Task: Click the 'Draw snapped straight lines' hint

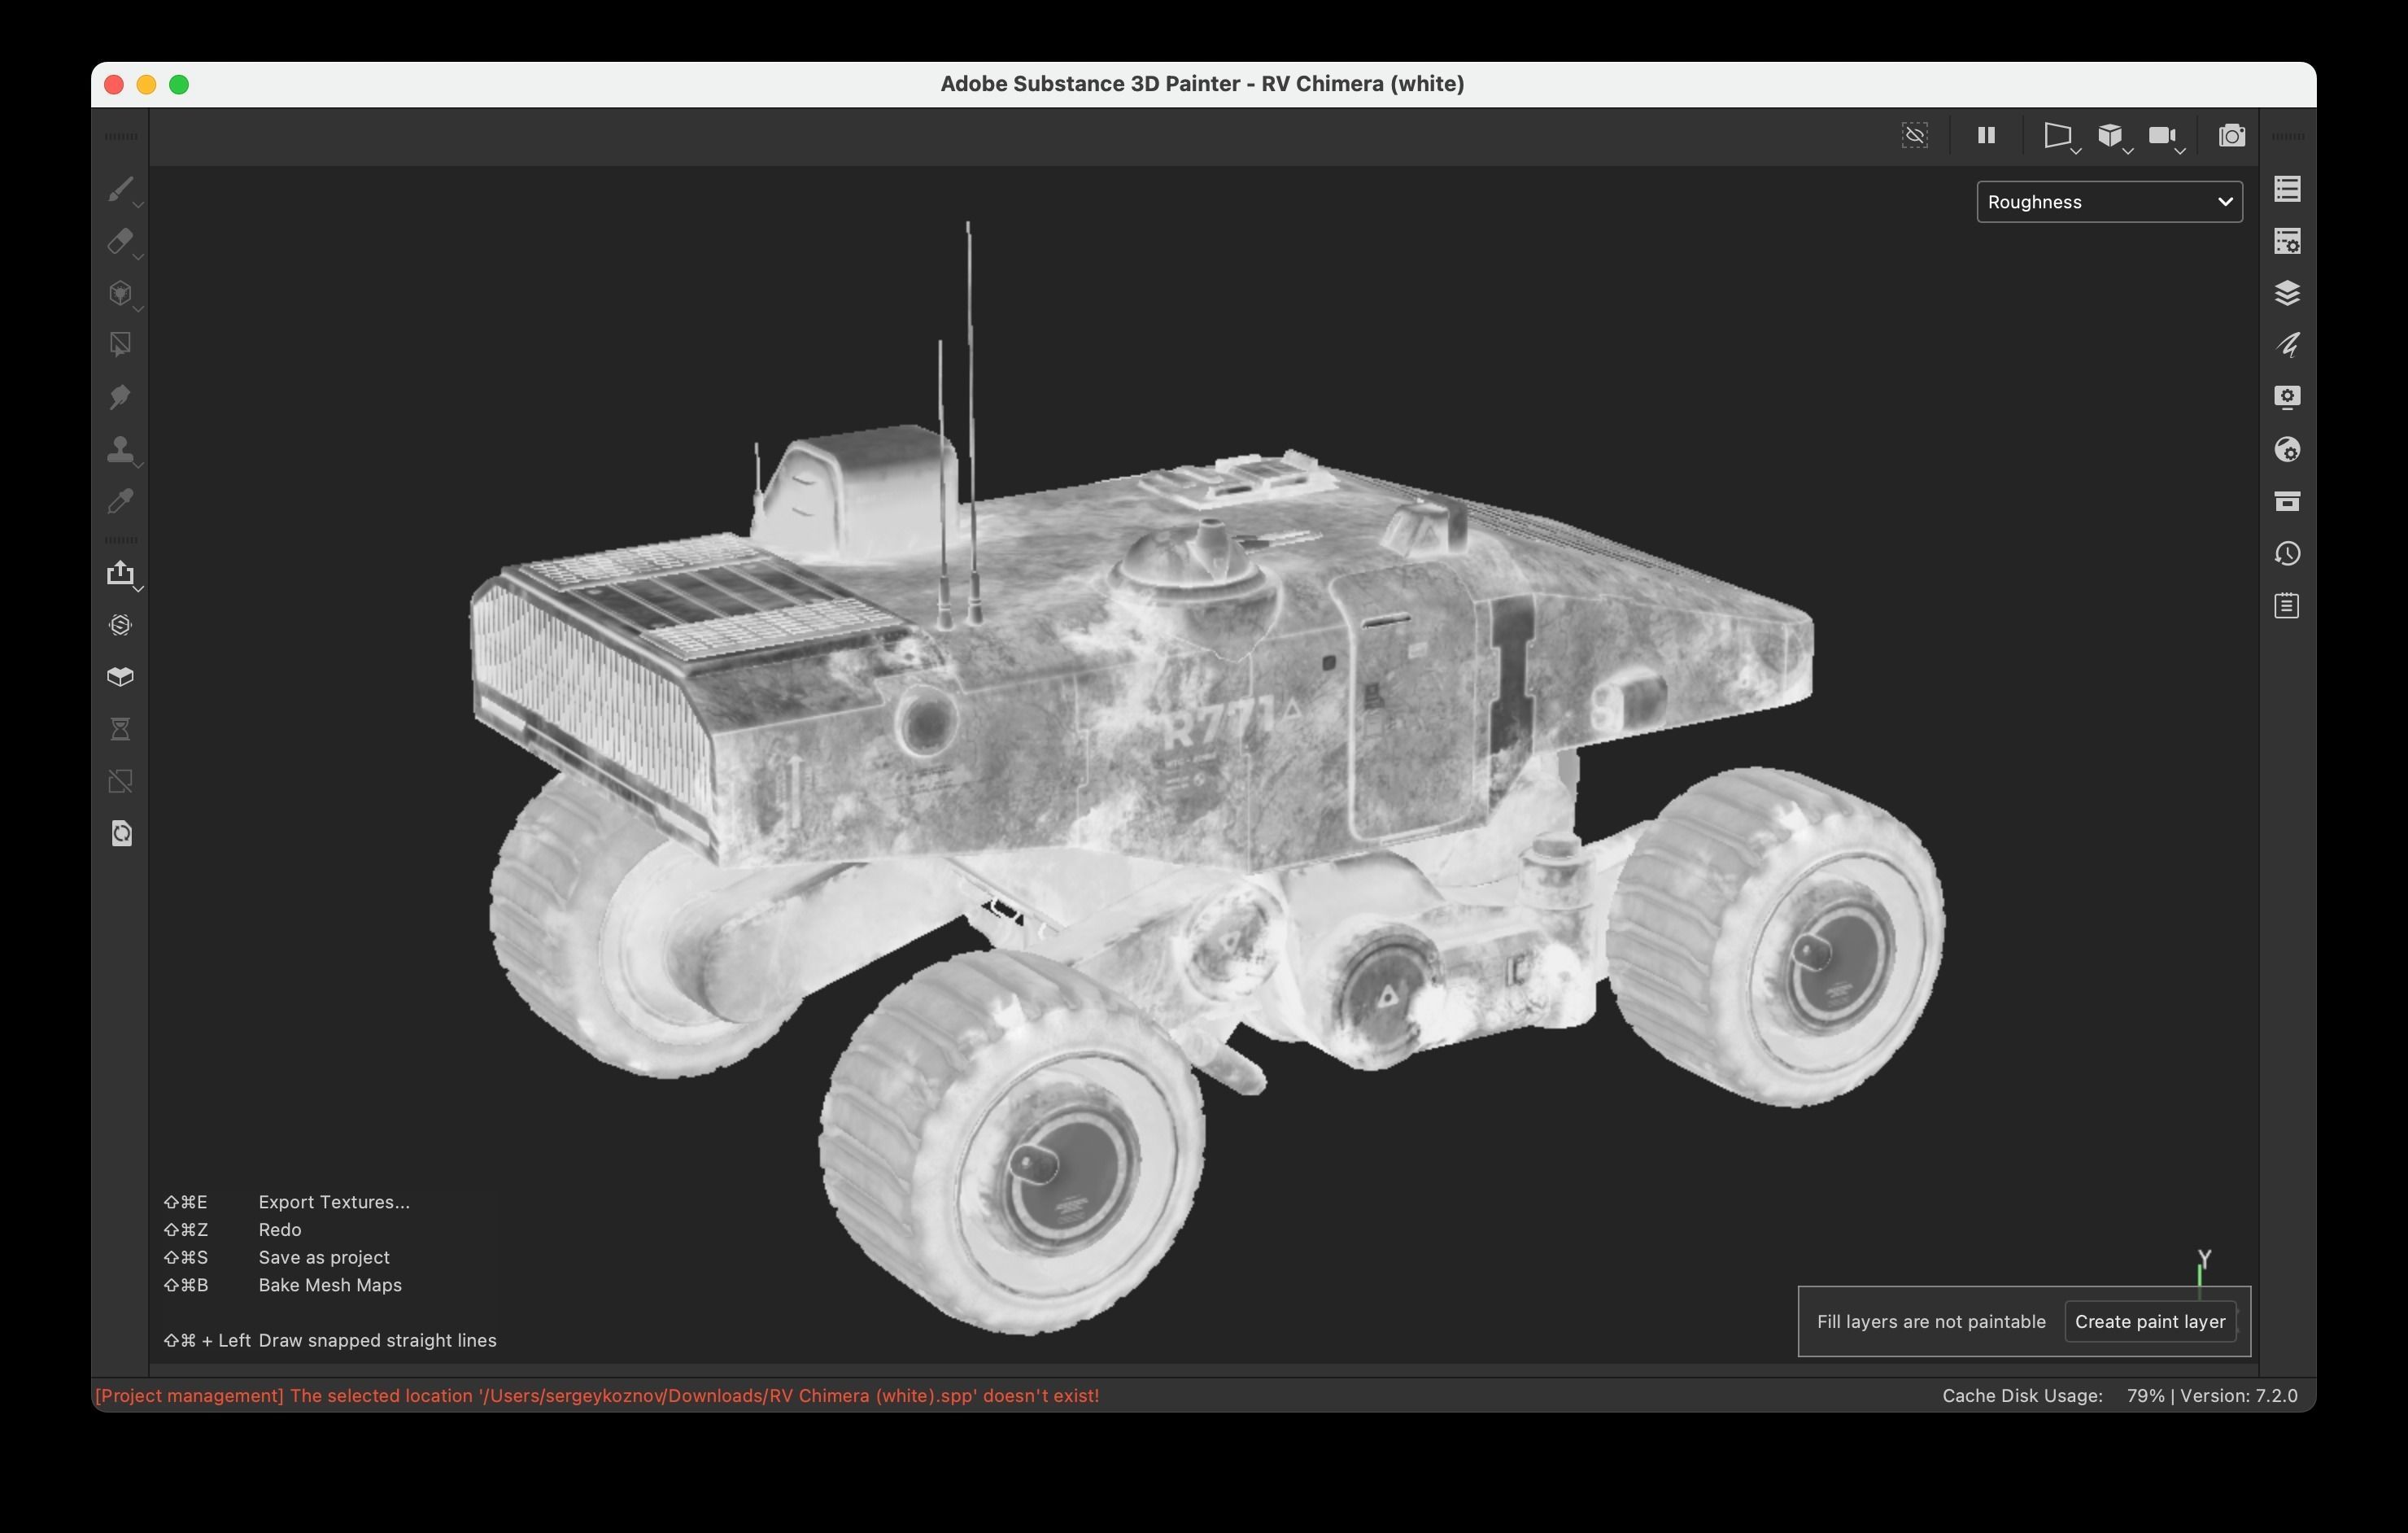Action: [x=377, y=1340]
